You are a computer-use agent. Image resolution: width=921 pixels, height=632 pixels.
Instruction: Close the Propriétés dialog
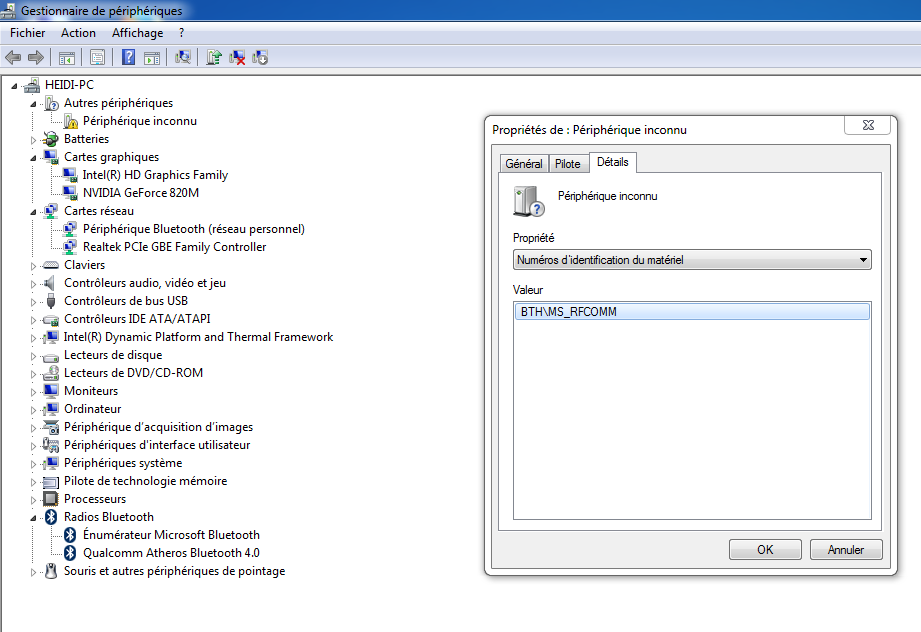click(868, 125)
